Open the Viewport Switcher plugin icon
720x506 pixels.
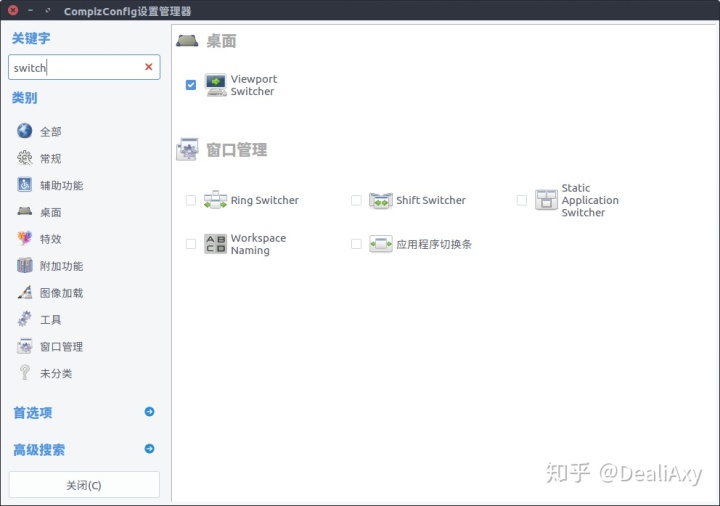215,85
